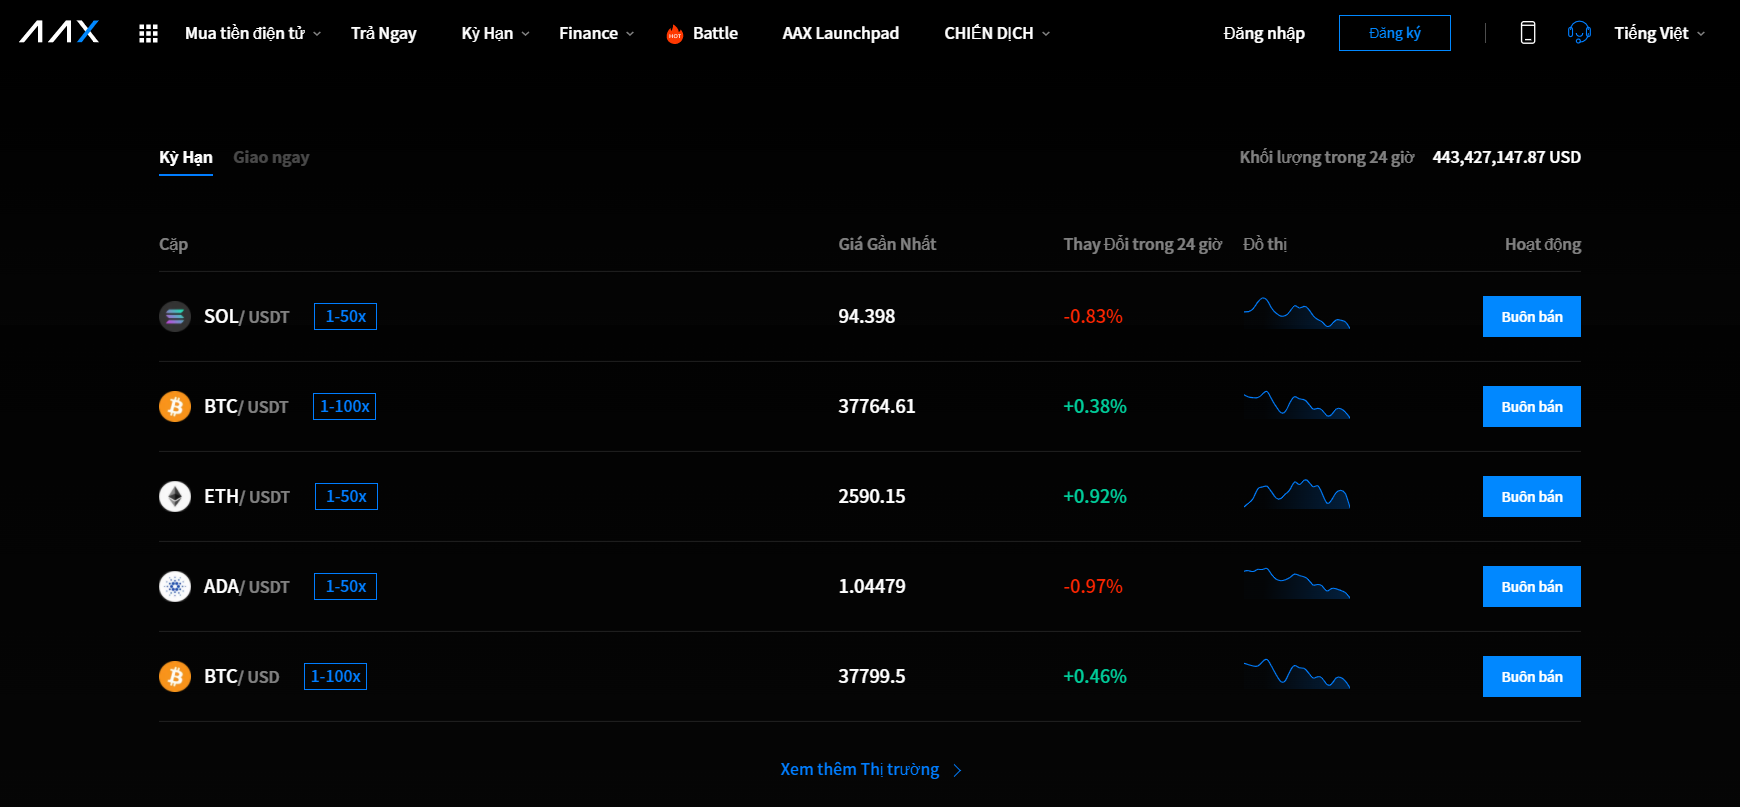Click the -0.97% change value
The width and height of the screenshot is (1740, 807).
1093,586
